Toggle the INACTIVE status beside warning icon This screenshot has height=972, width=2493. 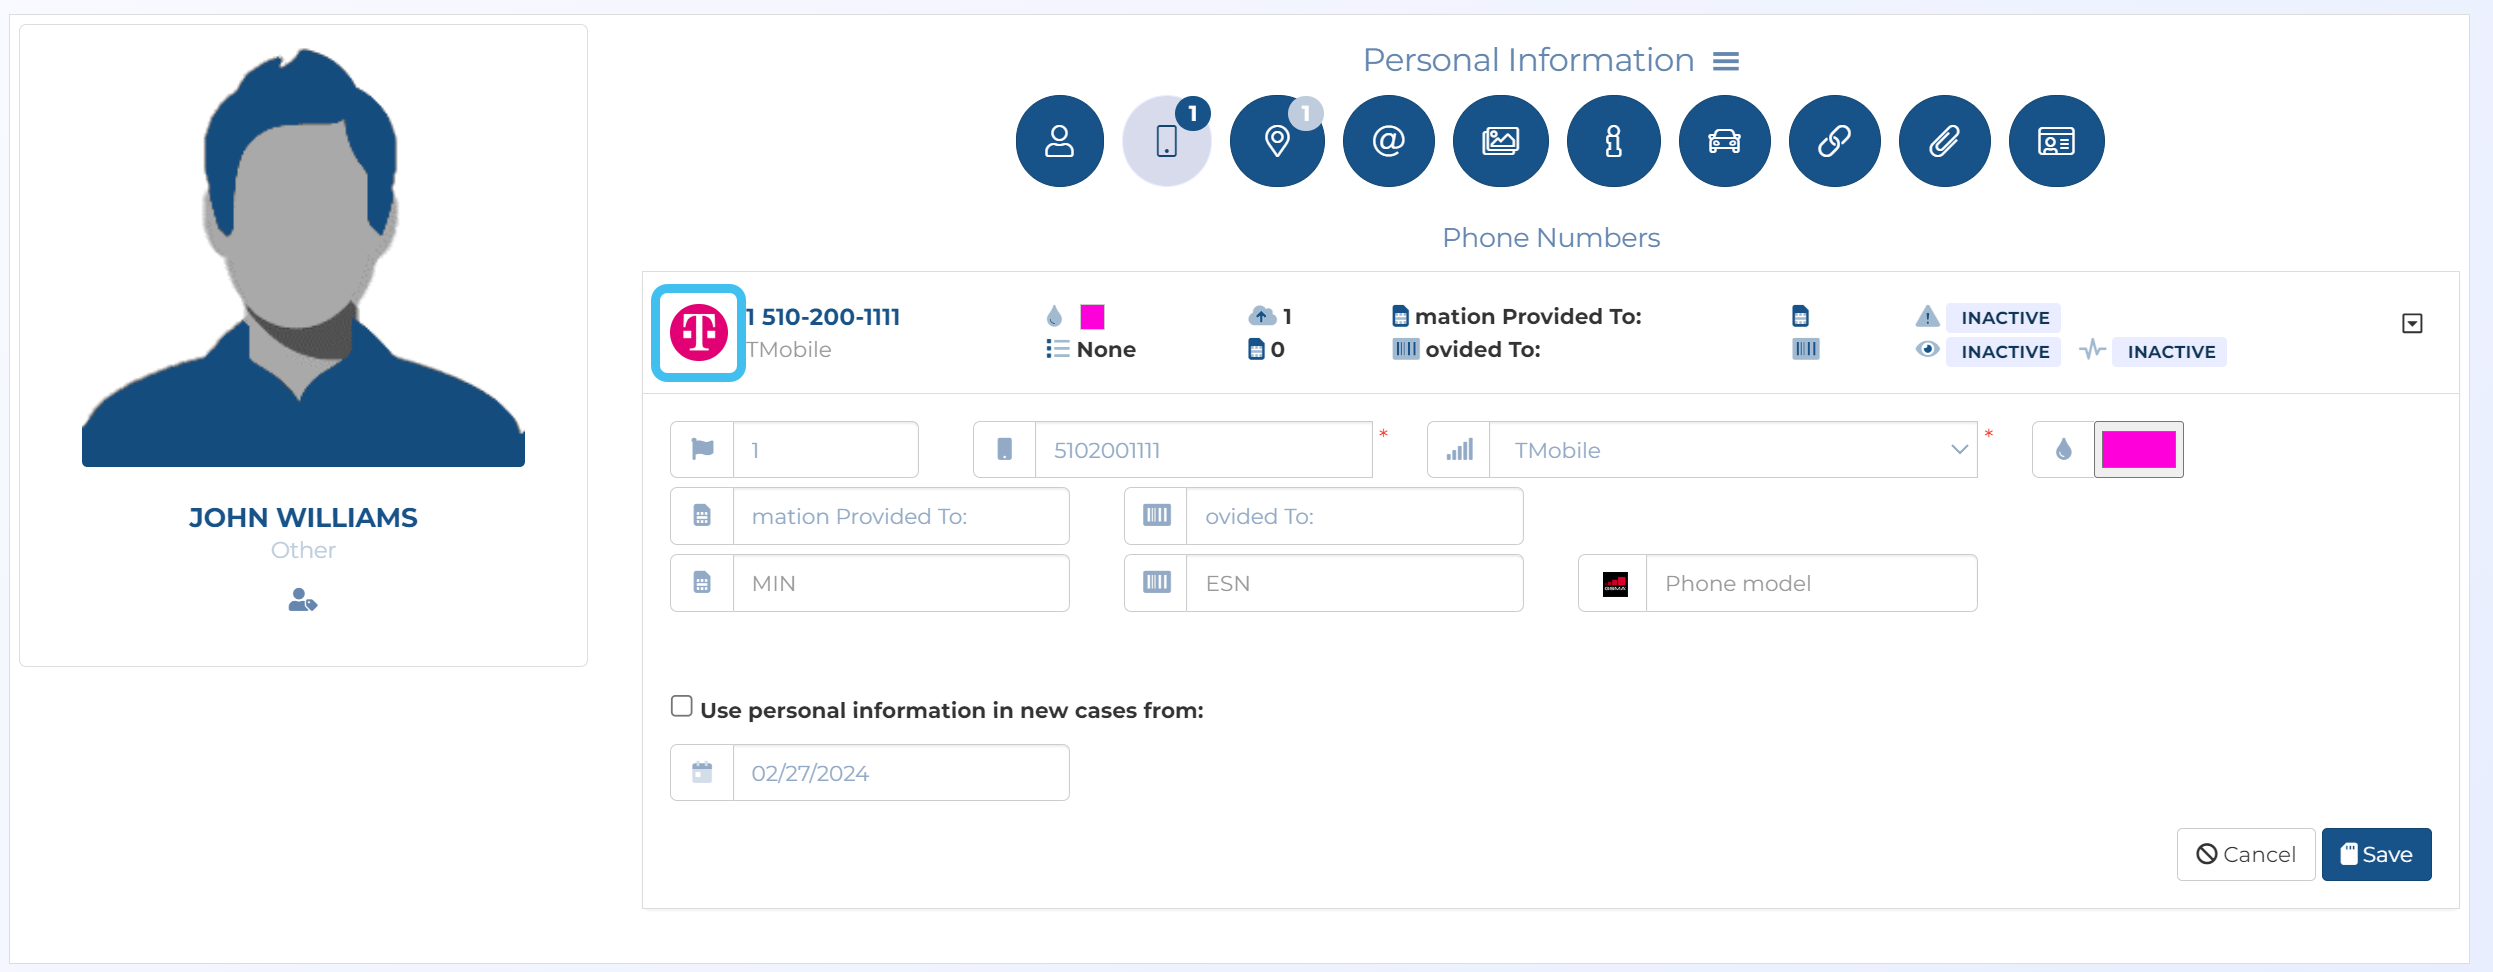(x=2004, y=318)
